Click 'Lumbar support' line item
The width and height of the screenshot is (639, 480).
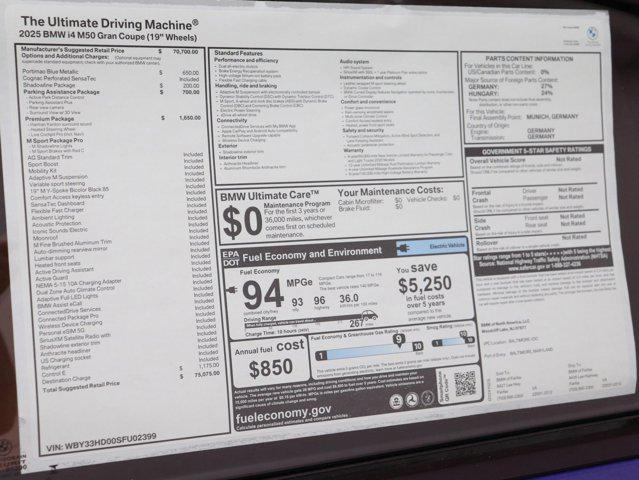point(54,258)
